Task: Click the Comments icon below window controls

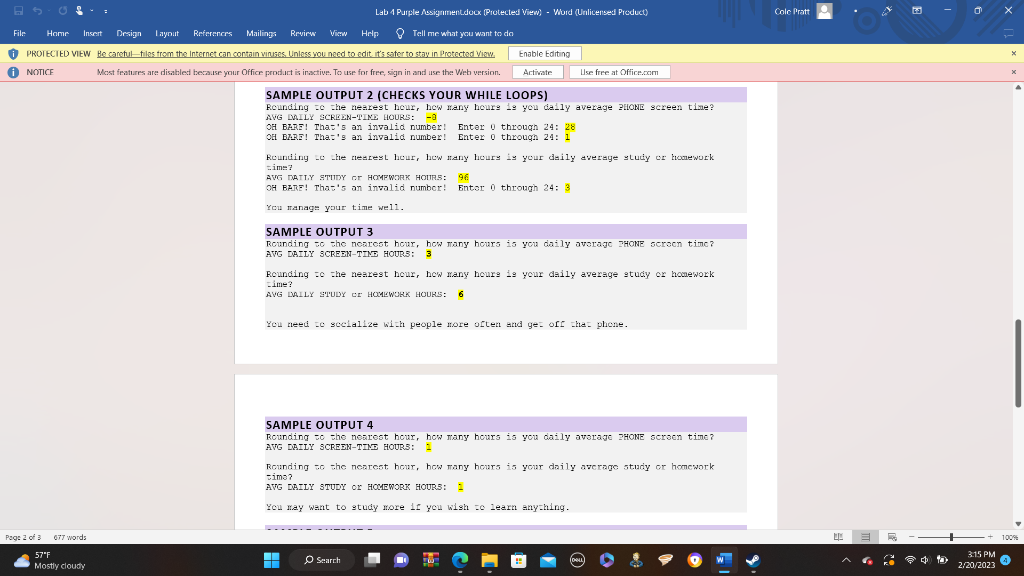Action: 1008,33
